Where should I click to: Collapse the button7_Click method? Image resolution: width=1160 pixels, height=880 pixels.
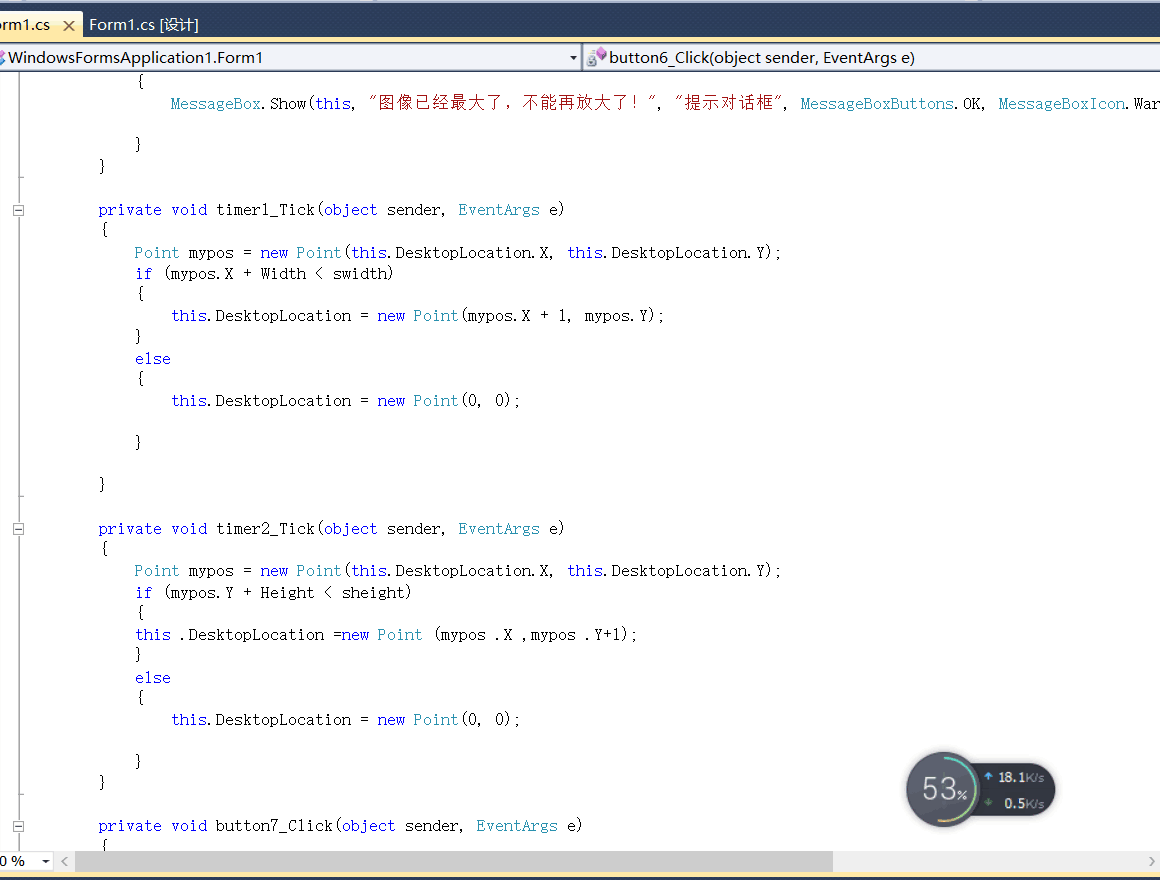tap(18, 826)
